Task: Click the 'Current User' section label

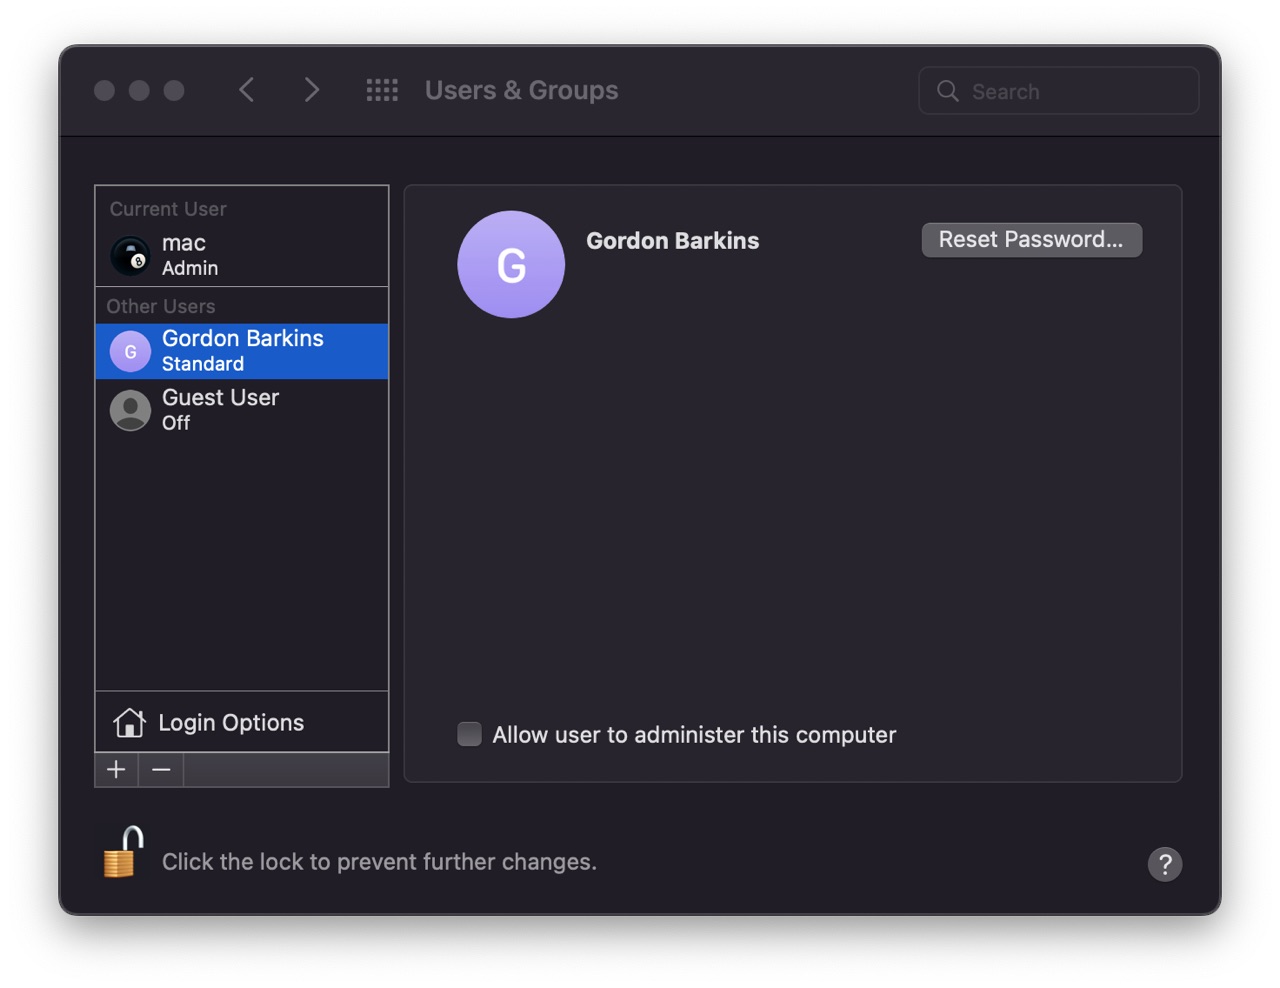Action: pyautogui.click(x=168, y=209)
